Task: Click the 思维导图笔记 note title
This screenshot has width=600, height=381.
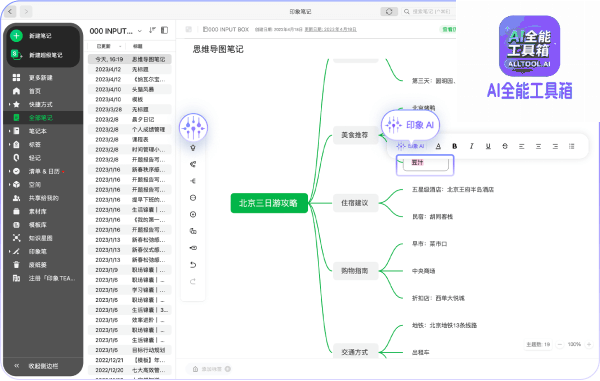Action: tap(218, 49)
